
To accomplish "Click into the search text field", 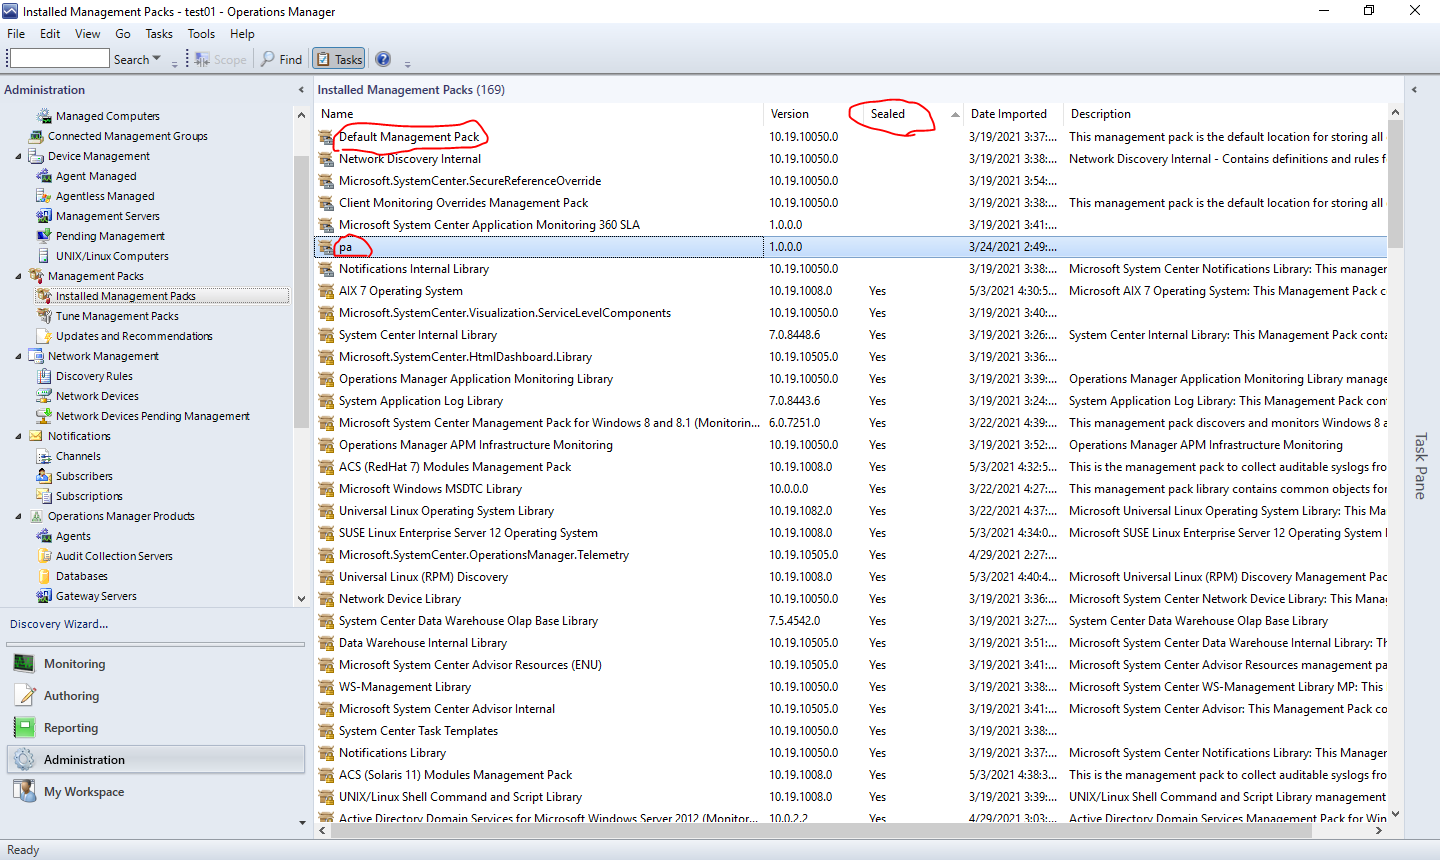I will [59, 59].
